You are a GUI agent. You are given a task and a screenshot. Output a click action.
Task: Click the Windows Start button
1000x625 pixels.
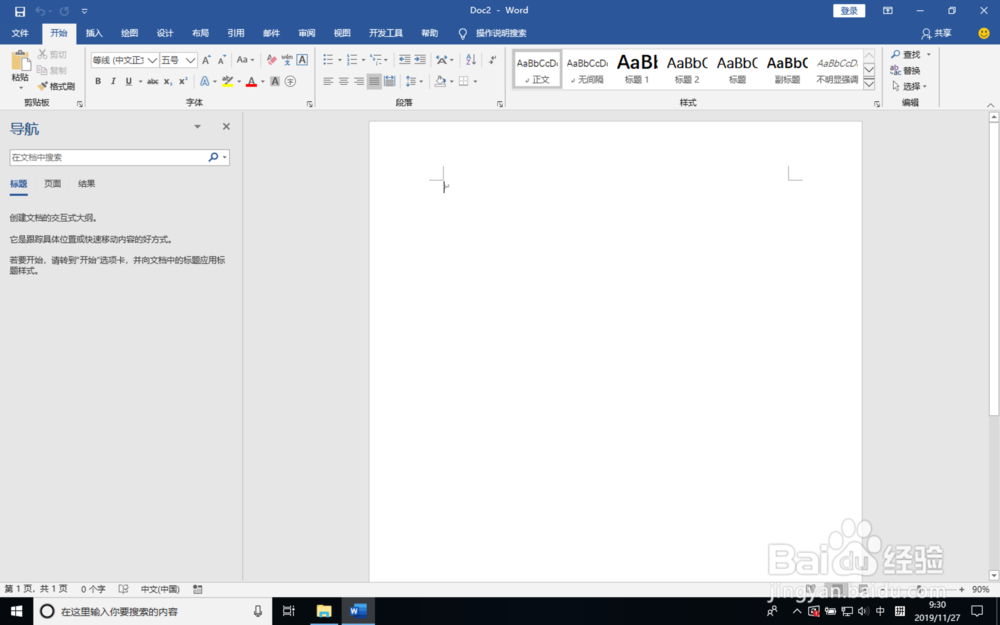16,611
